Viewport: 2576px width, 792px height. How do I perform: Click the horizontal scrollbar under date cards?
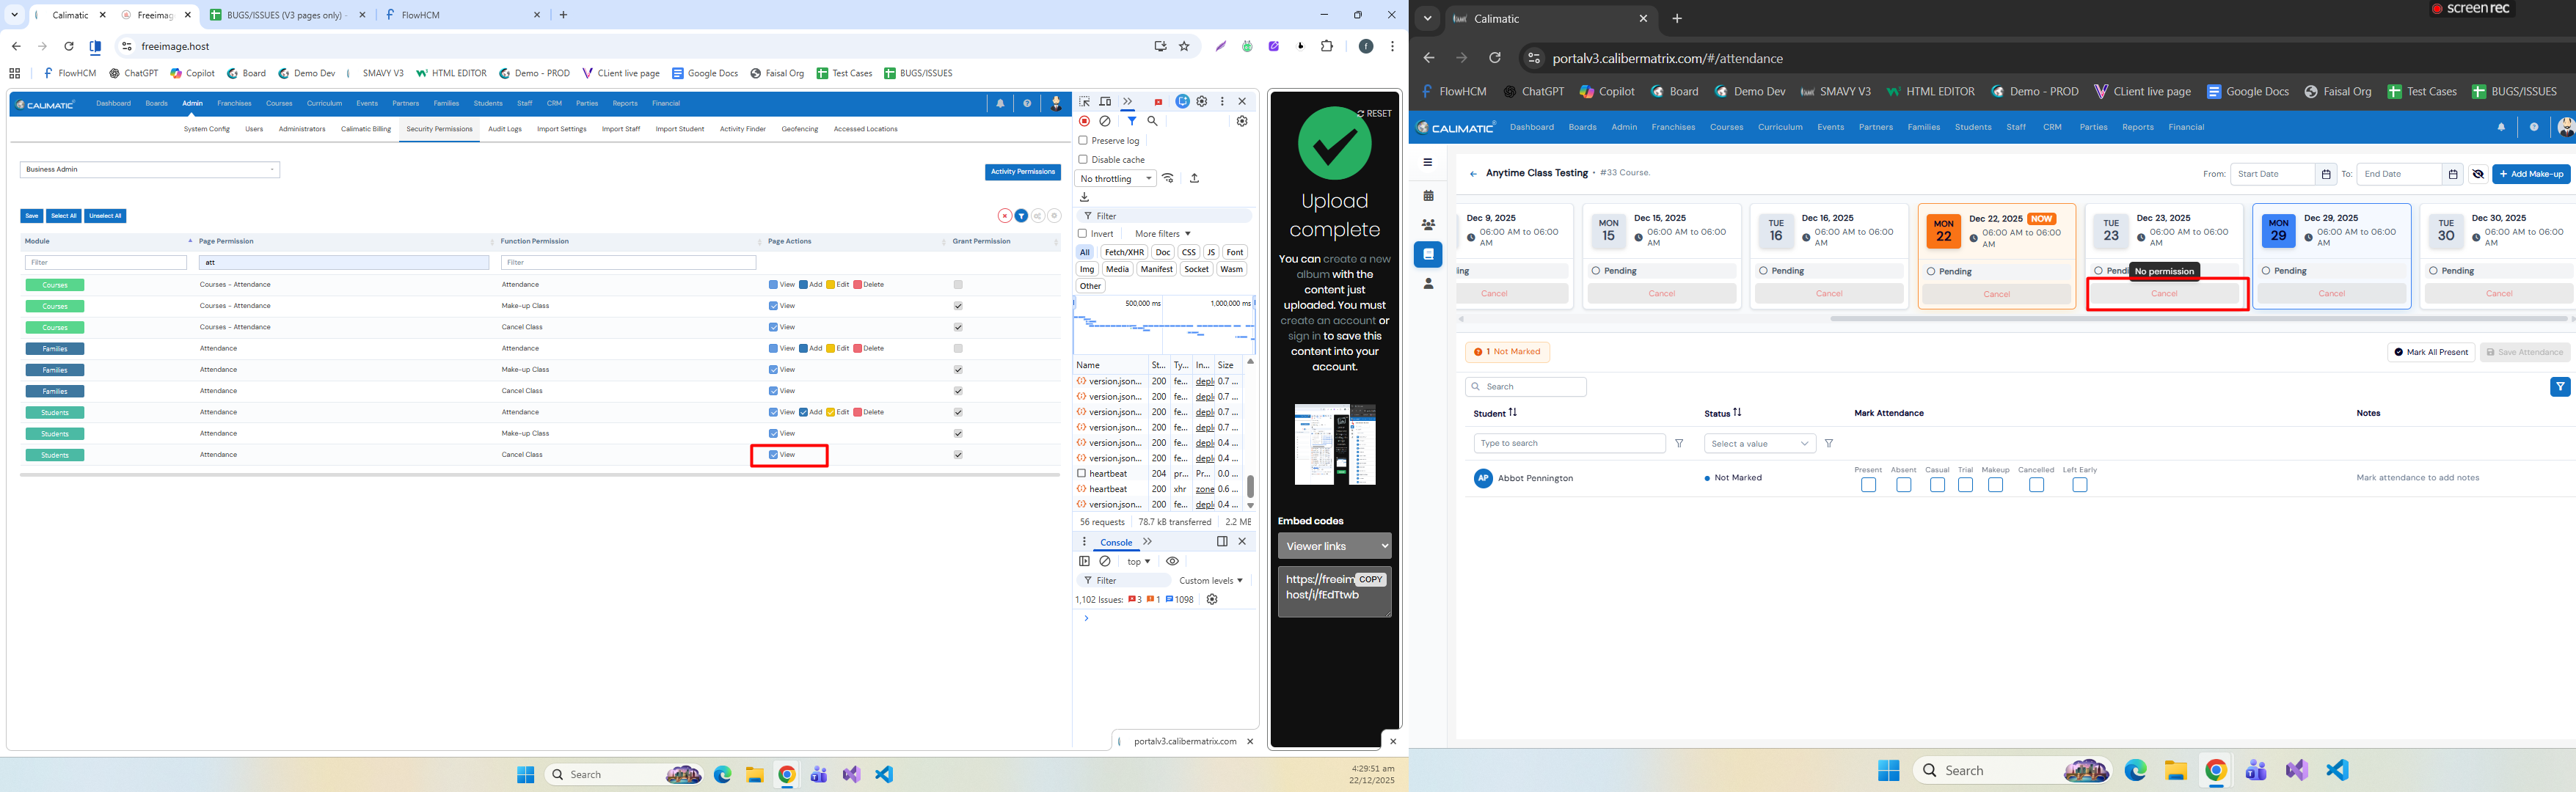click(x=2200, y=319)
